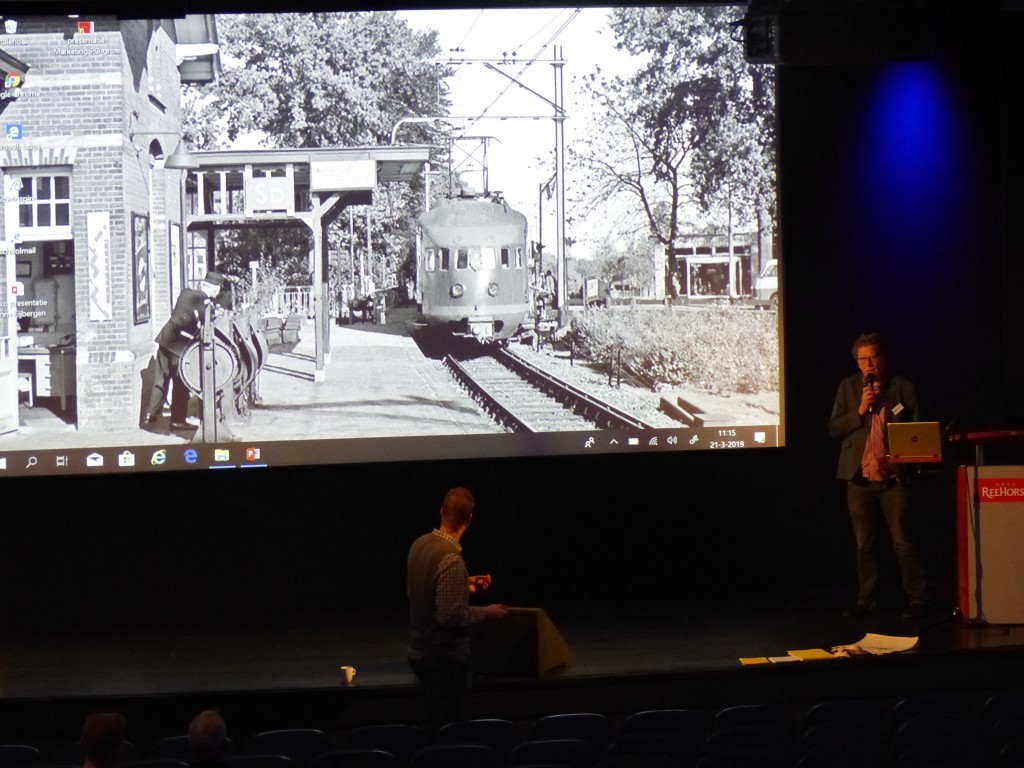Click the 11:15 clock and date

click(727, 438)
